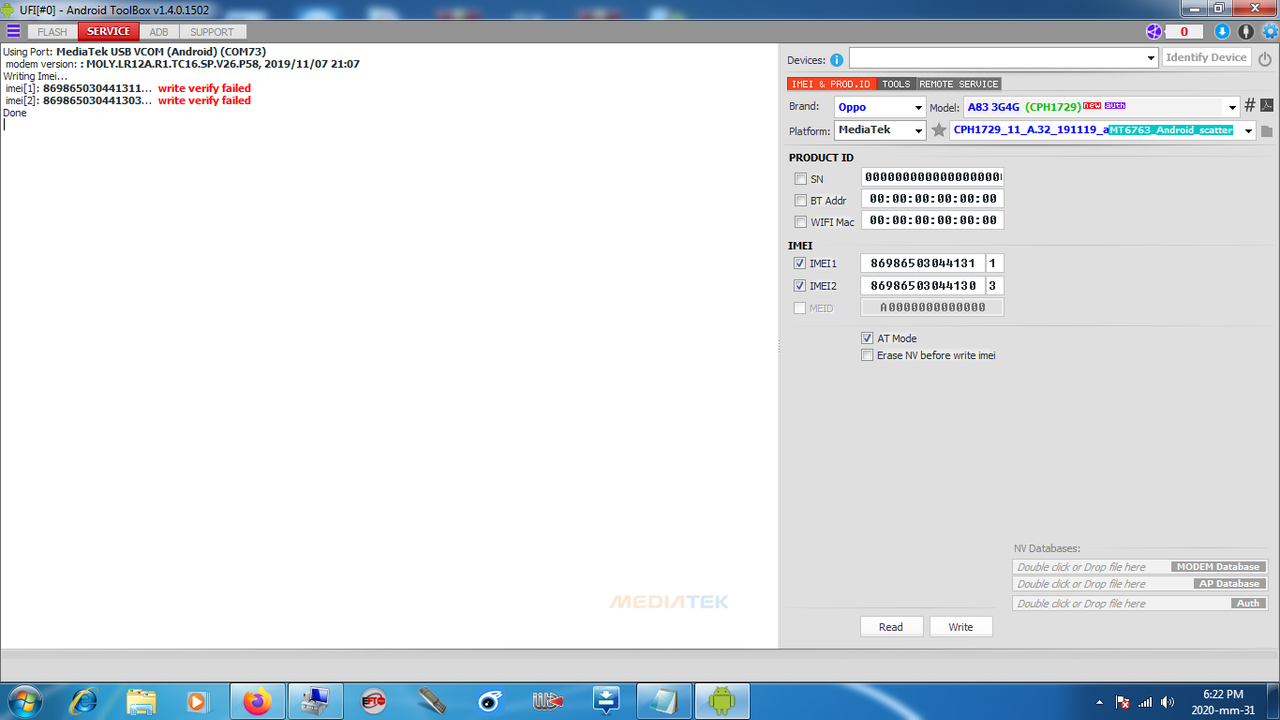Show hidden system tray icons

coord(1100,702)
